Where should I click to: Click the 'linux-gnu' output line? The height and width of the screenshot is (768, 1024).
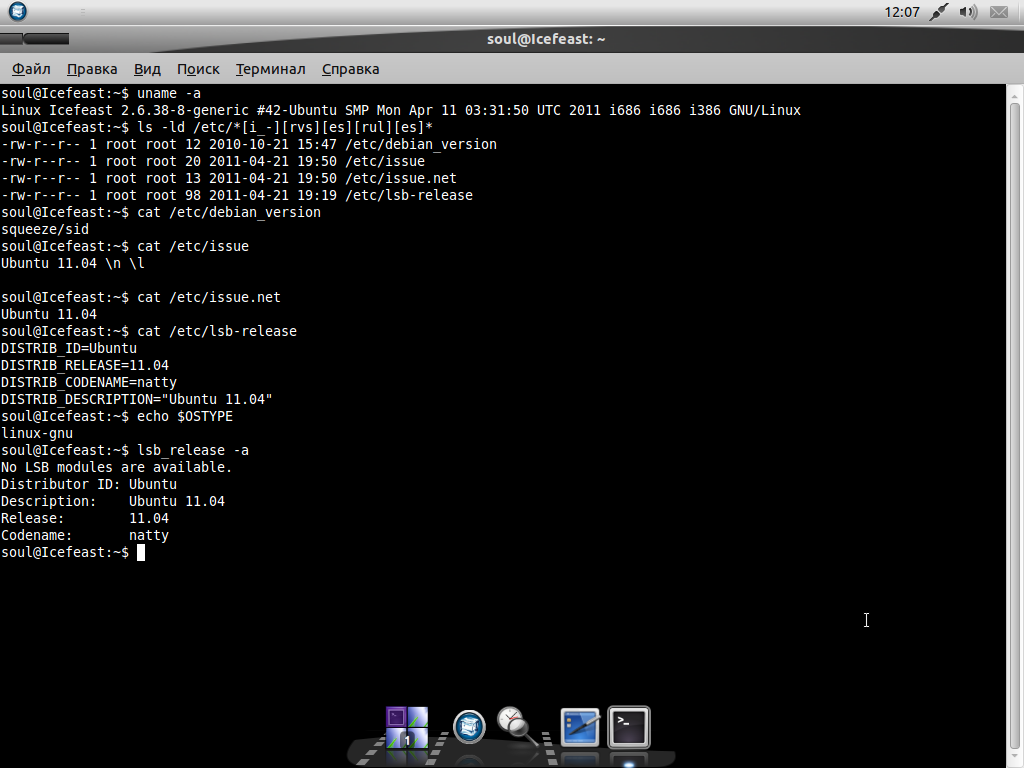coord(37,433)
